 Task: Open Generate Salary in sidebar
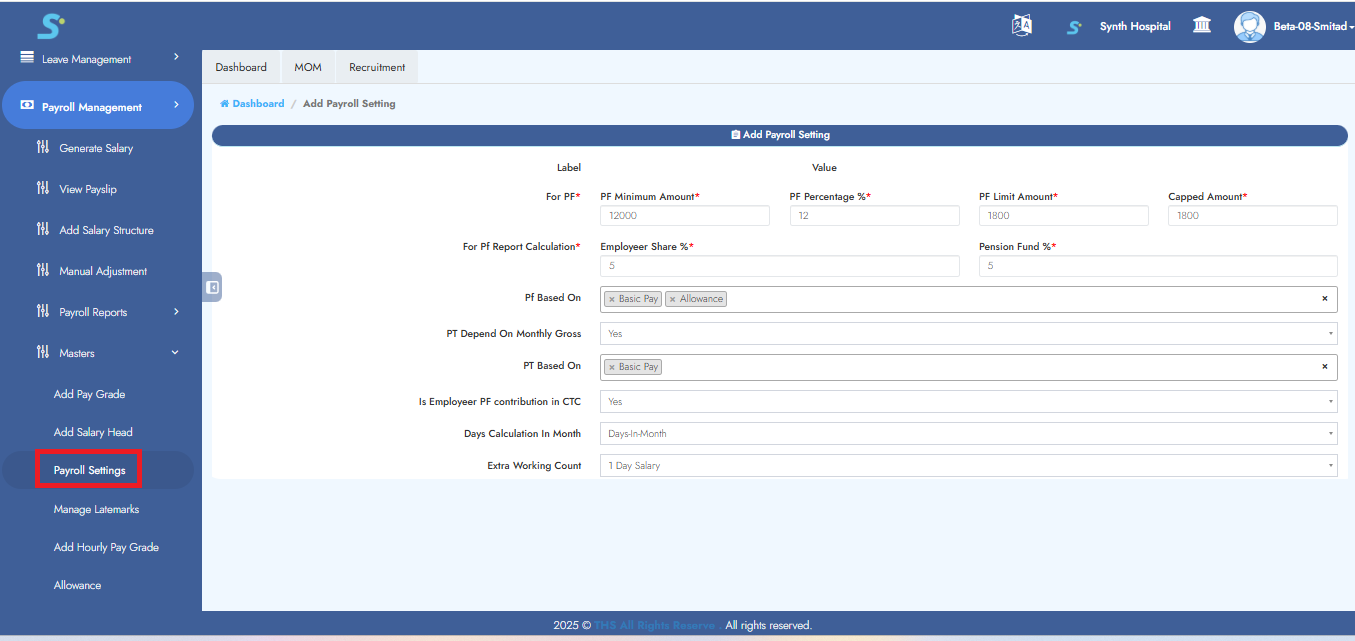point(96,148)
